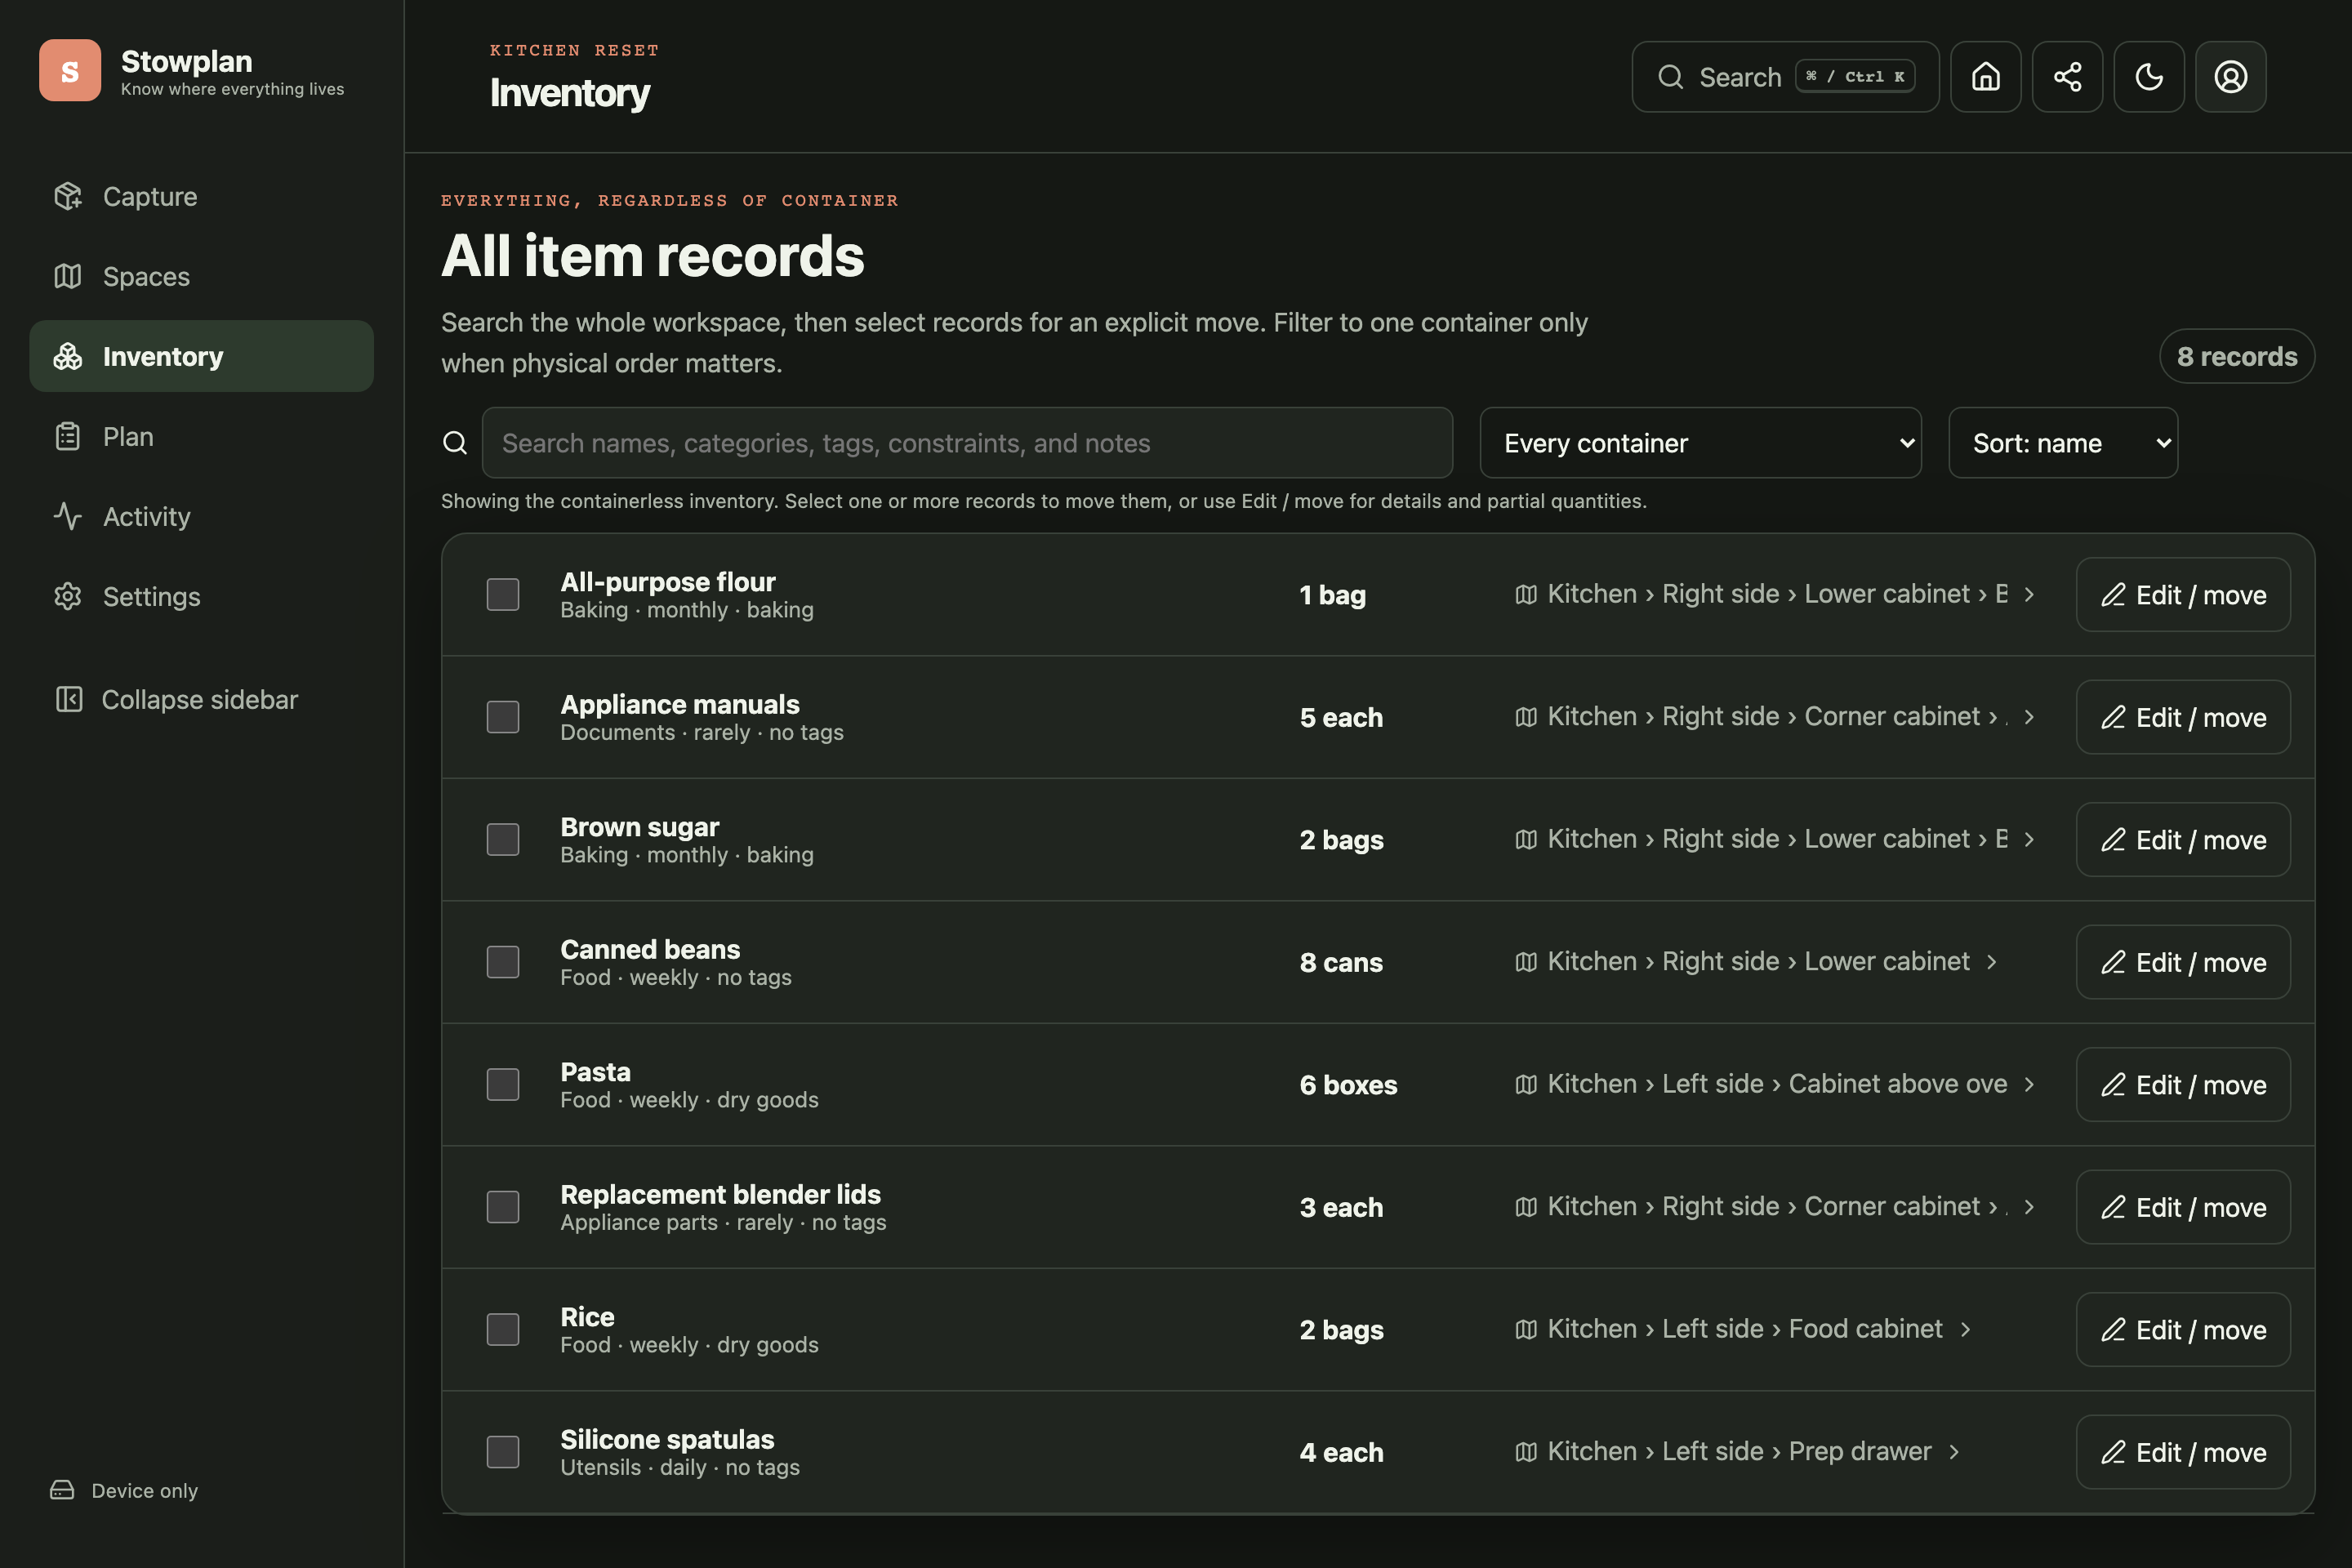Click the Settings gear icon in sidebar
The image size is (2352, 1568).
68,596
